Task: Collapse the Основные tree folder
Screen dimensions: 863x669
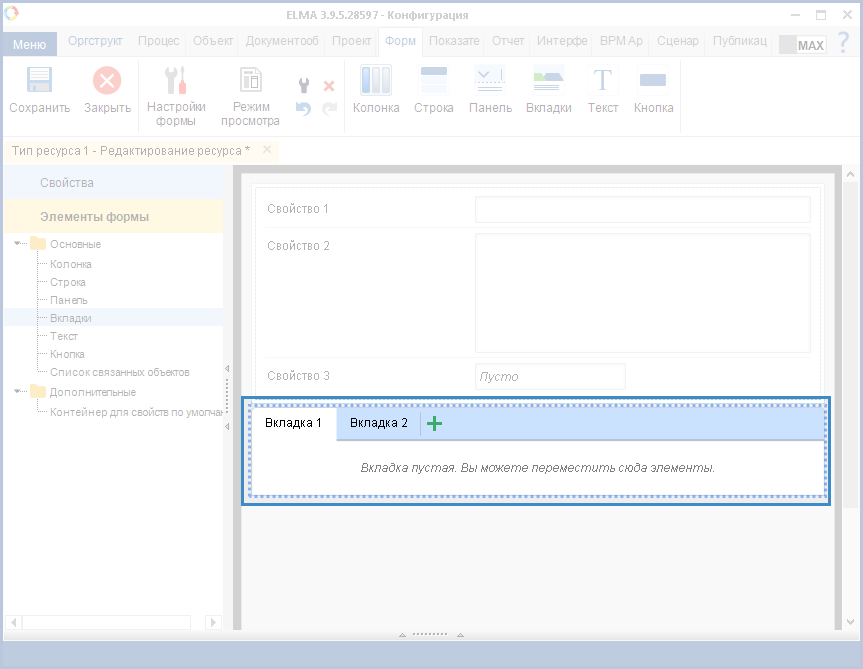Action: click(18, 244)
